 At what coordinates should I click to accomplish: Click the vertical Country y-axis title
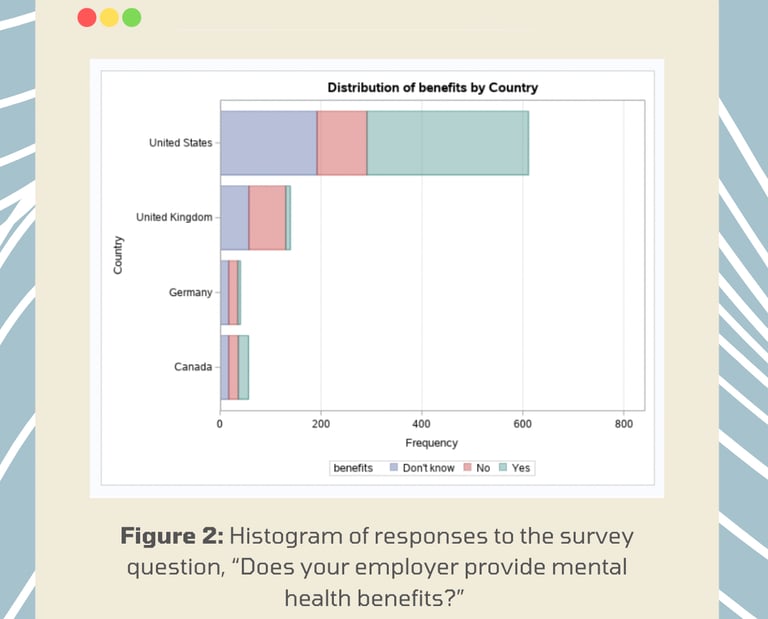[118, 255]
